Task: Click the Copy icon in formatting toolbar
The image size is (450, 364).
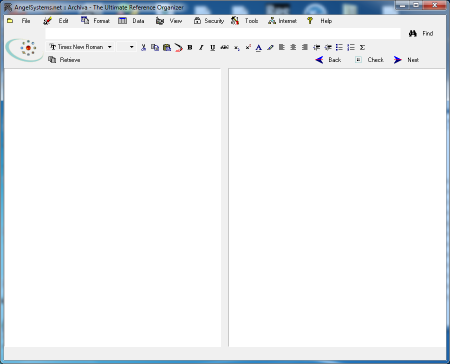Action: [155, 47]
